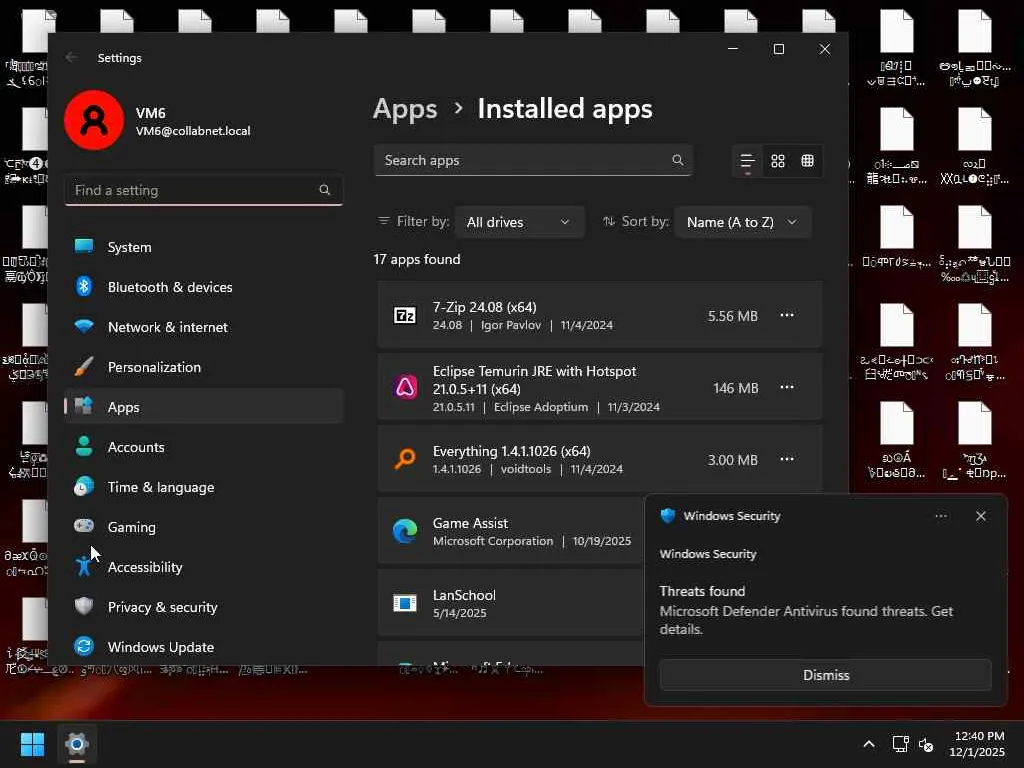1024x768 pixels.
Task: Switch to table view layout
Action: pos(807,161)
